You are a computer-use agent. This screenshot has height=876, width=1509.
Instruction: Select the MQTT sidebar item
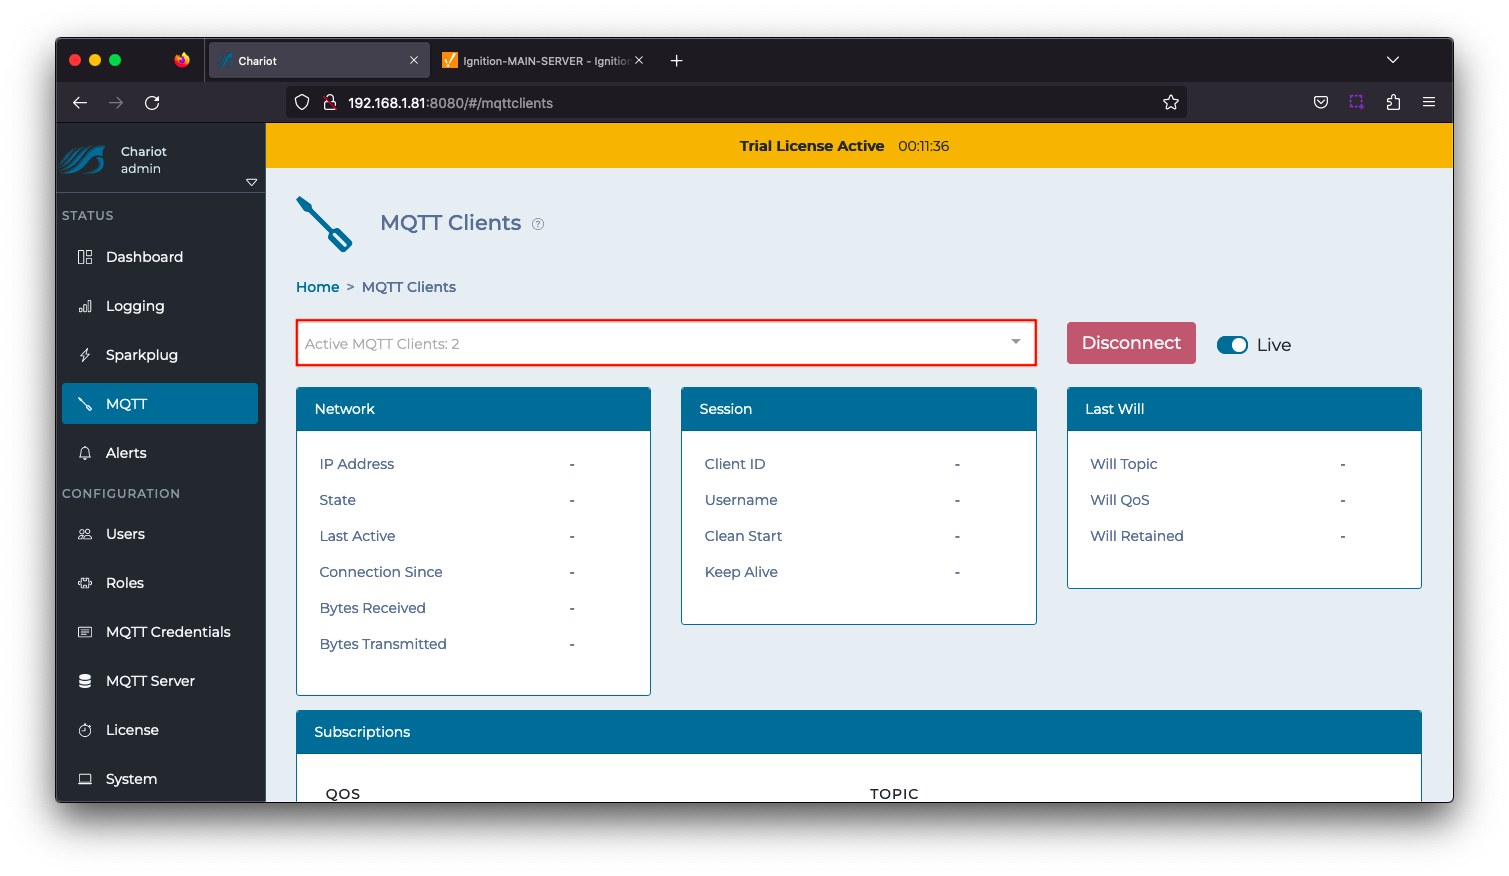click(x=160, y=404)
